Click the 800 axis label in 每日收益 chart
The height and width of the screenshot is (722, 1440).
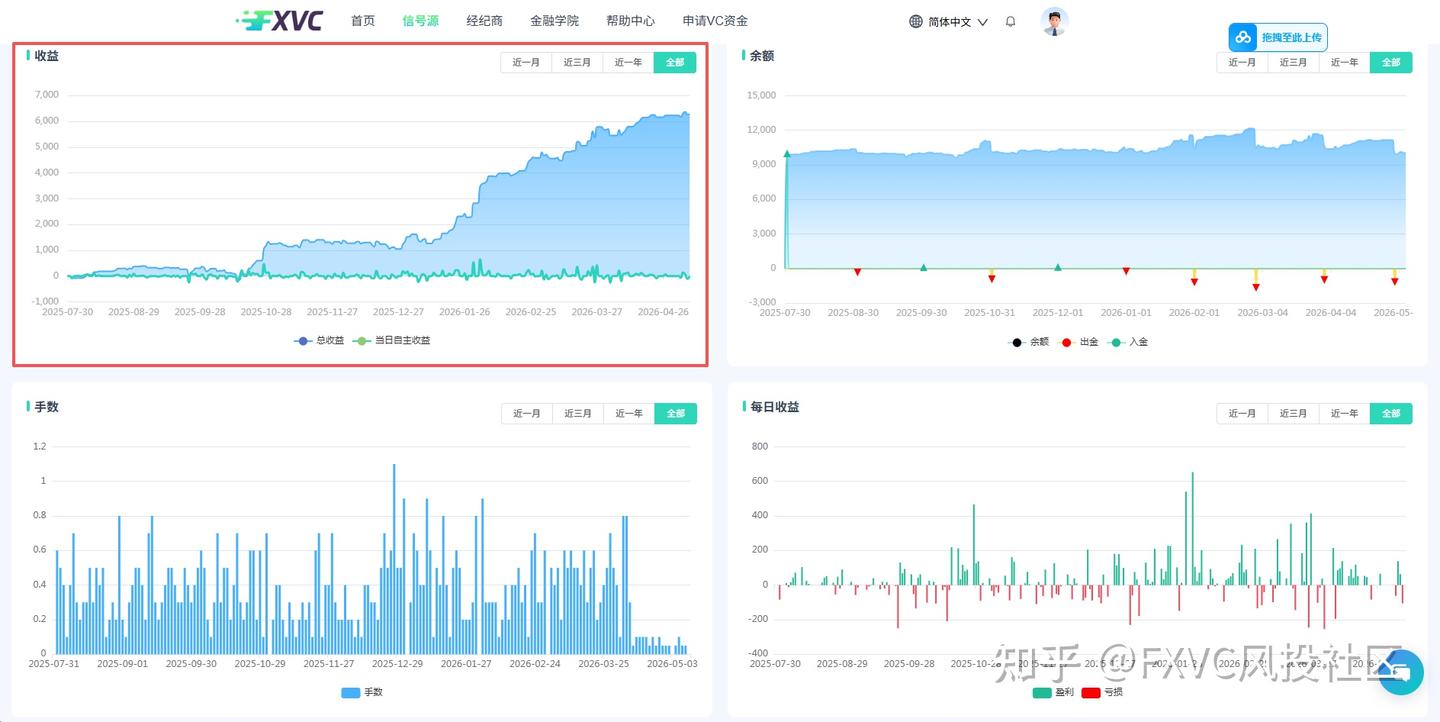click(x=760, y=446)
